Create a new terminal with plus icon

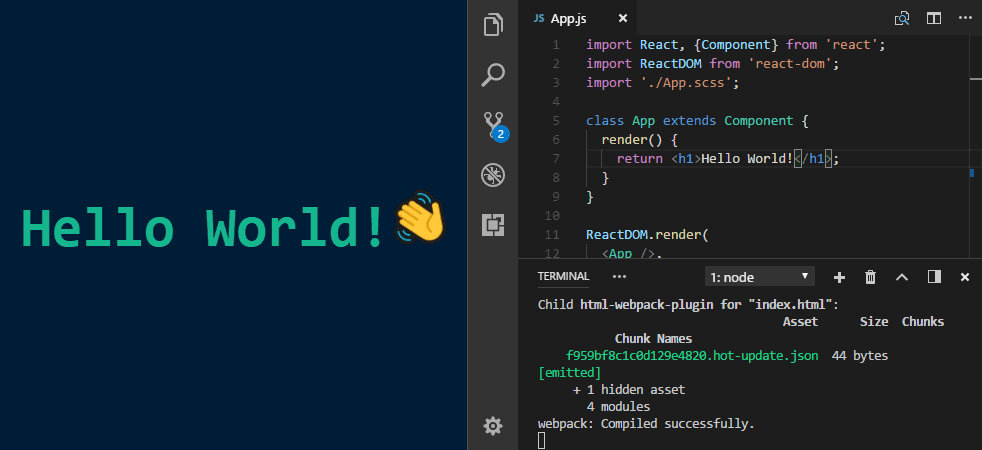point(839,277)
